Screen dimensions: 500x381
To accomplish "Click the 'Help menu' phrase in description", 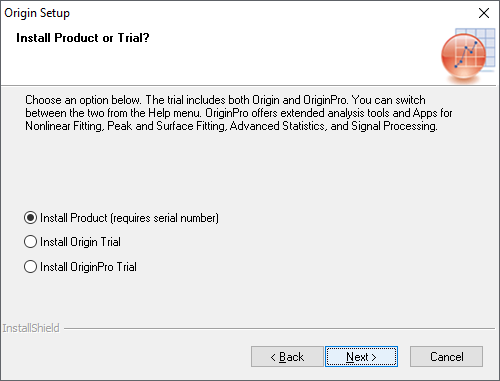I will coord(174,113).
